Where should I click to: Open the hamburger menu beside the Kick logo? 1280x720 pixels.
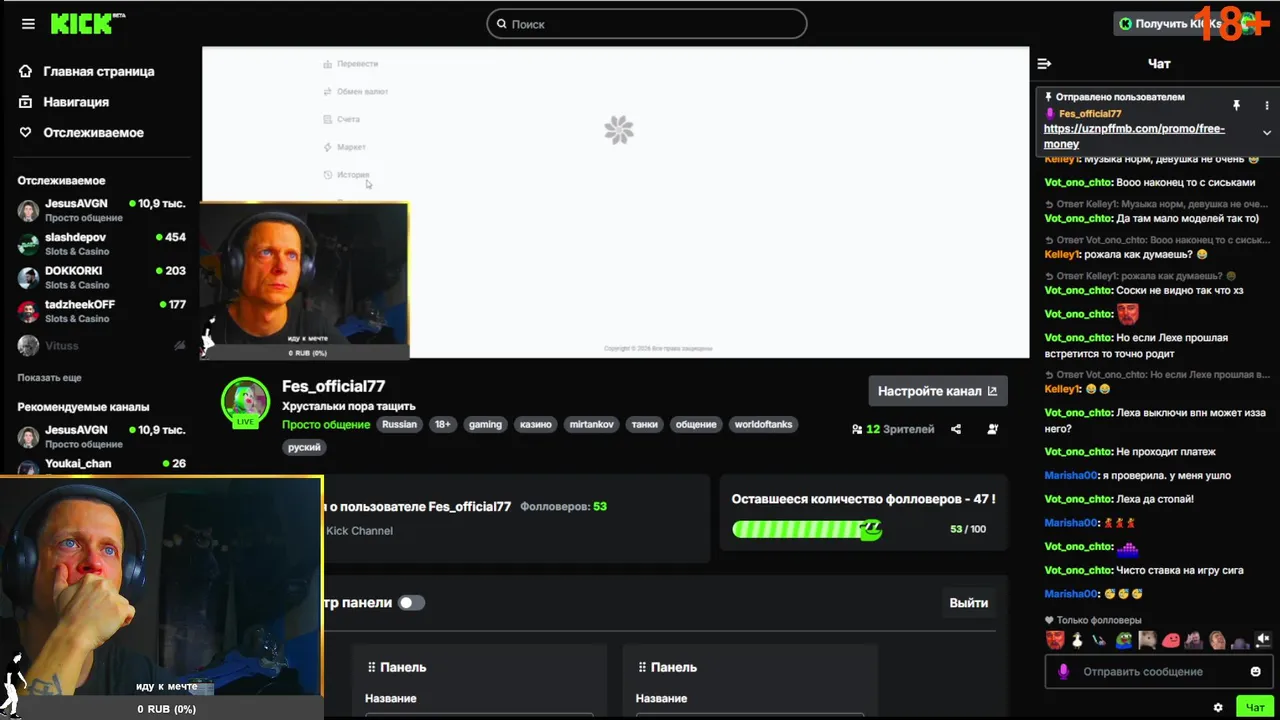[28, 24]
